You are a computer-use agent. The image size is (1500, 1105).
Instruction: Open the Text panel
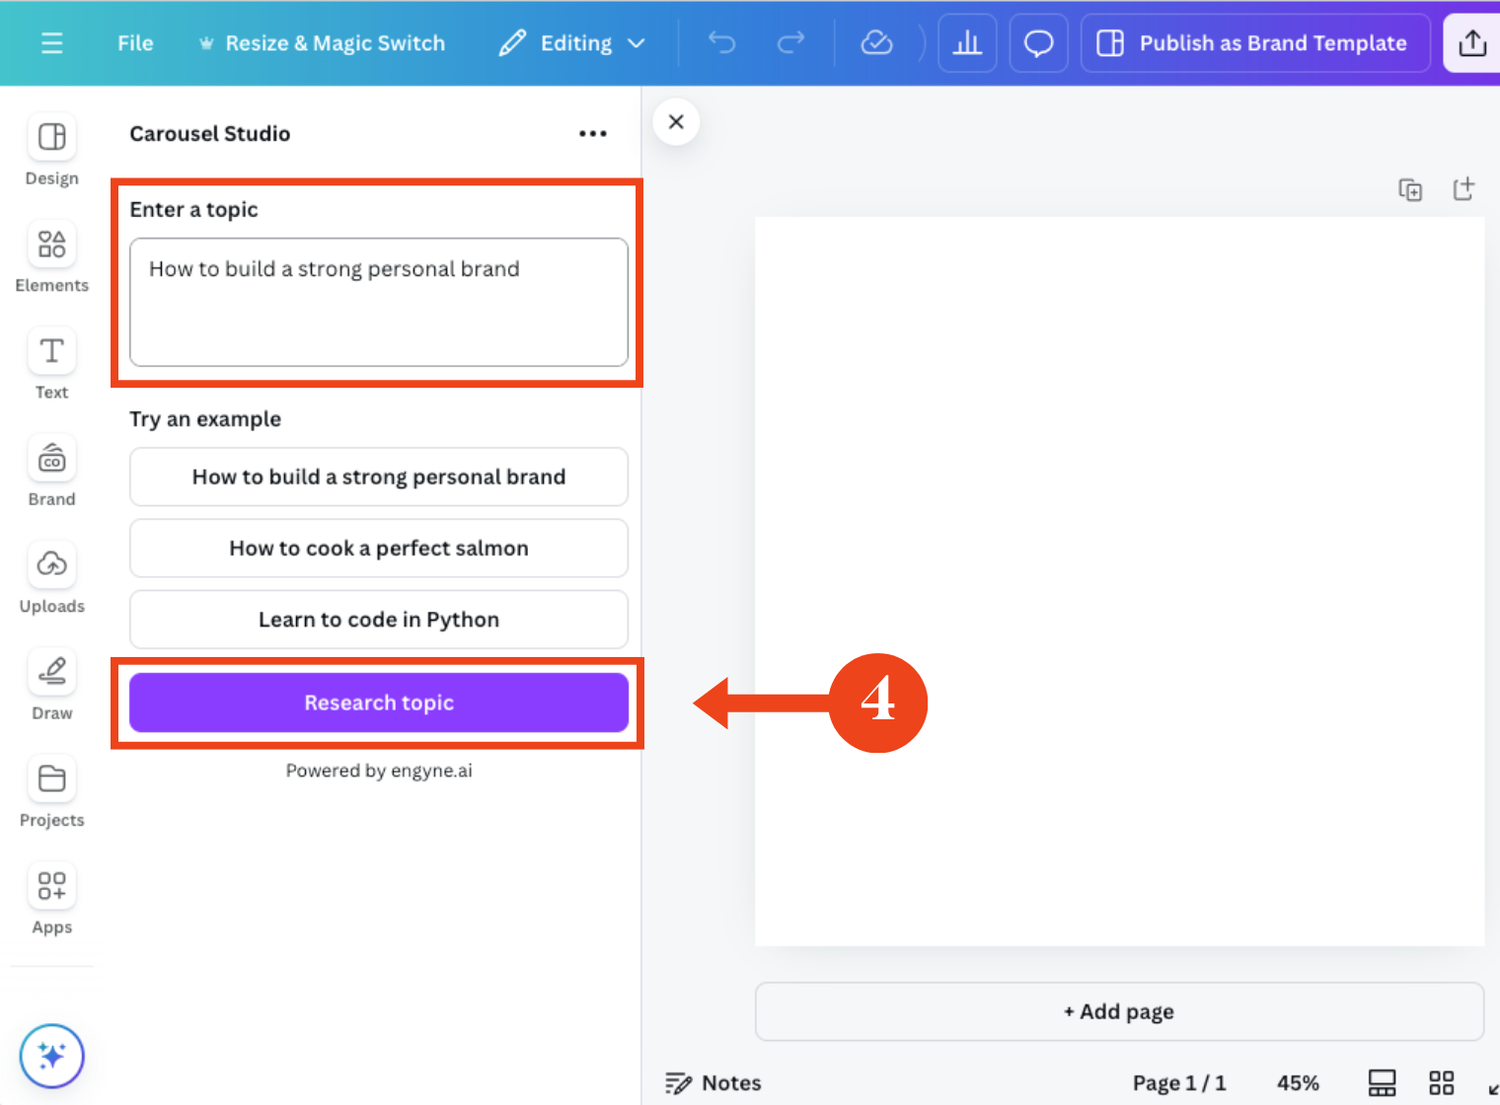point(51,363)
